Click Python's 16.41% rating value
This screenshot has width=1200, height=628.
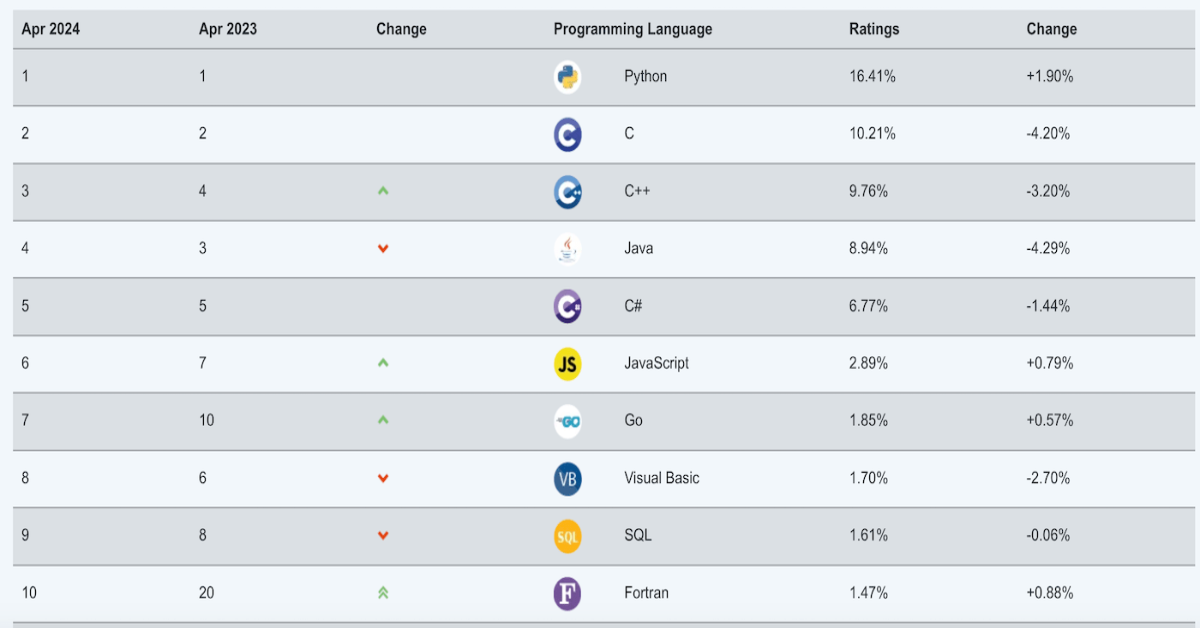pyautogui.click(x=872, y=76)
